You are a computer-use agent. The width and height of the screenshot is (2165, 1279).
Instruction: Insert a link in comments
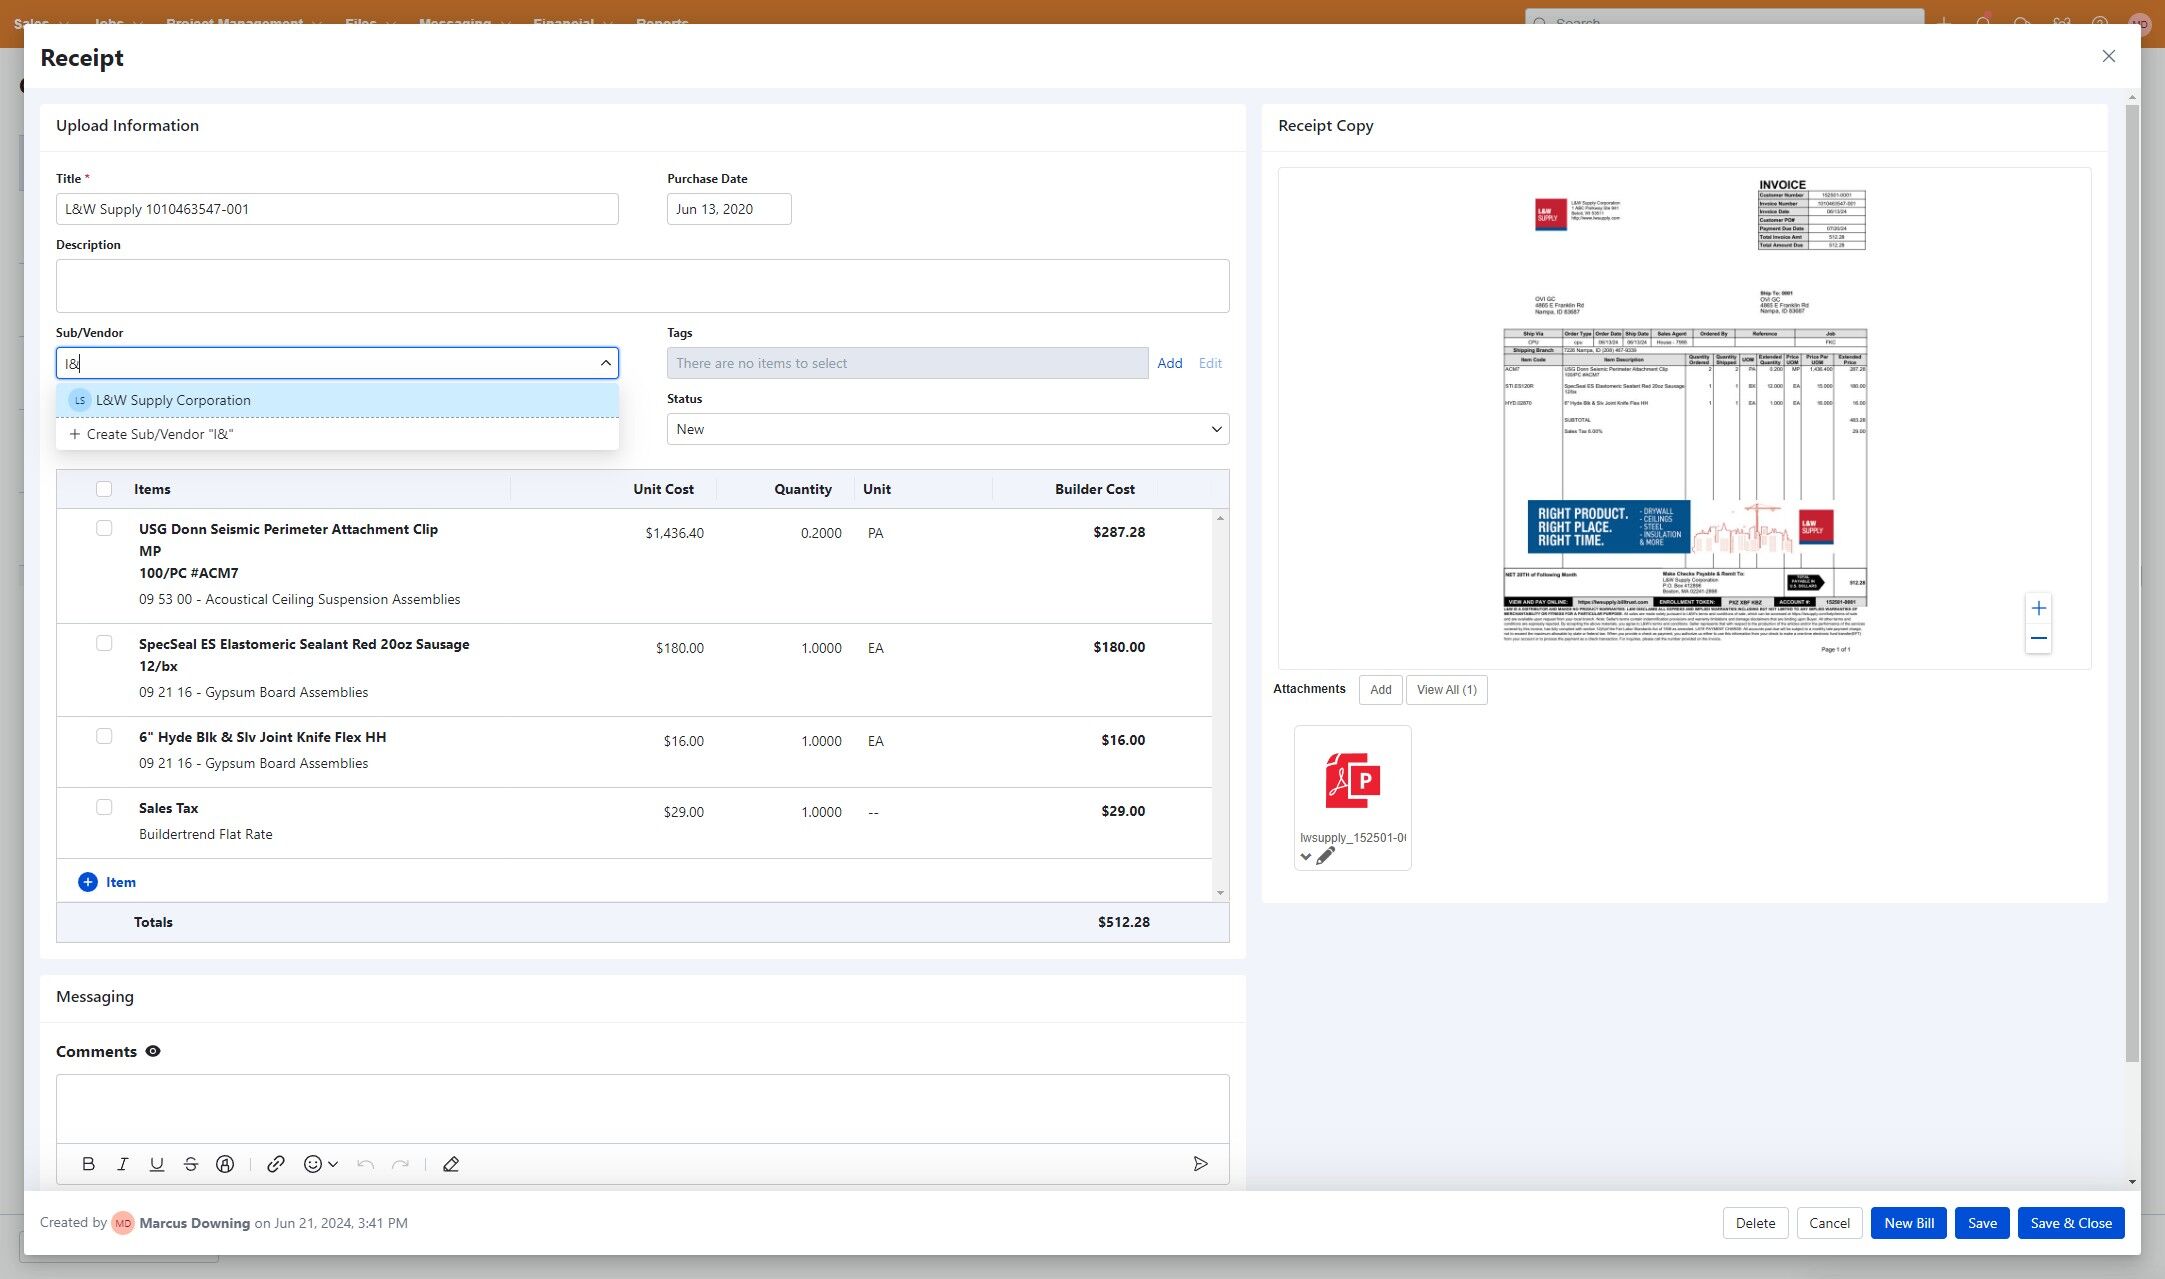click(276, 1164)
